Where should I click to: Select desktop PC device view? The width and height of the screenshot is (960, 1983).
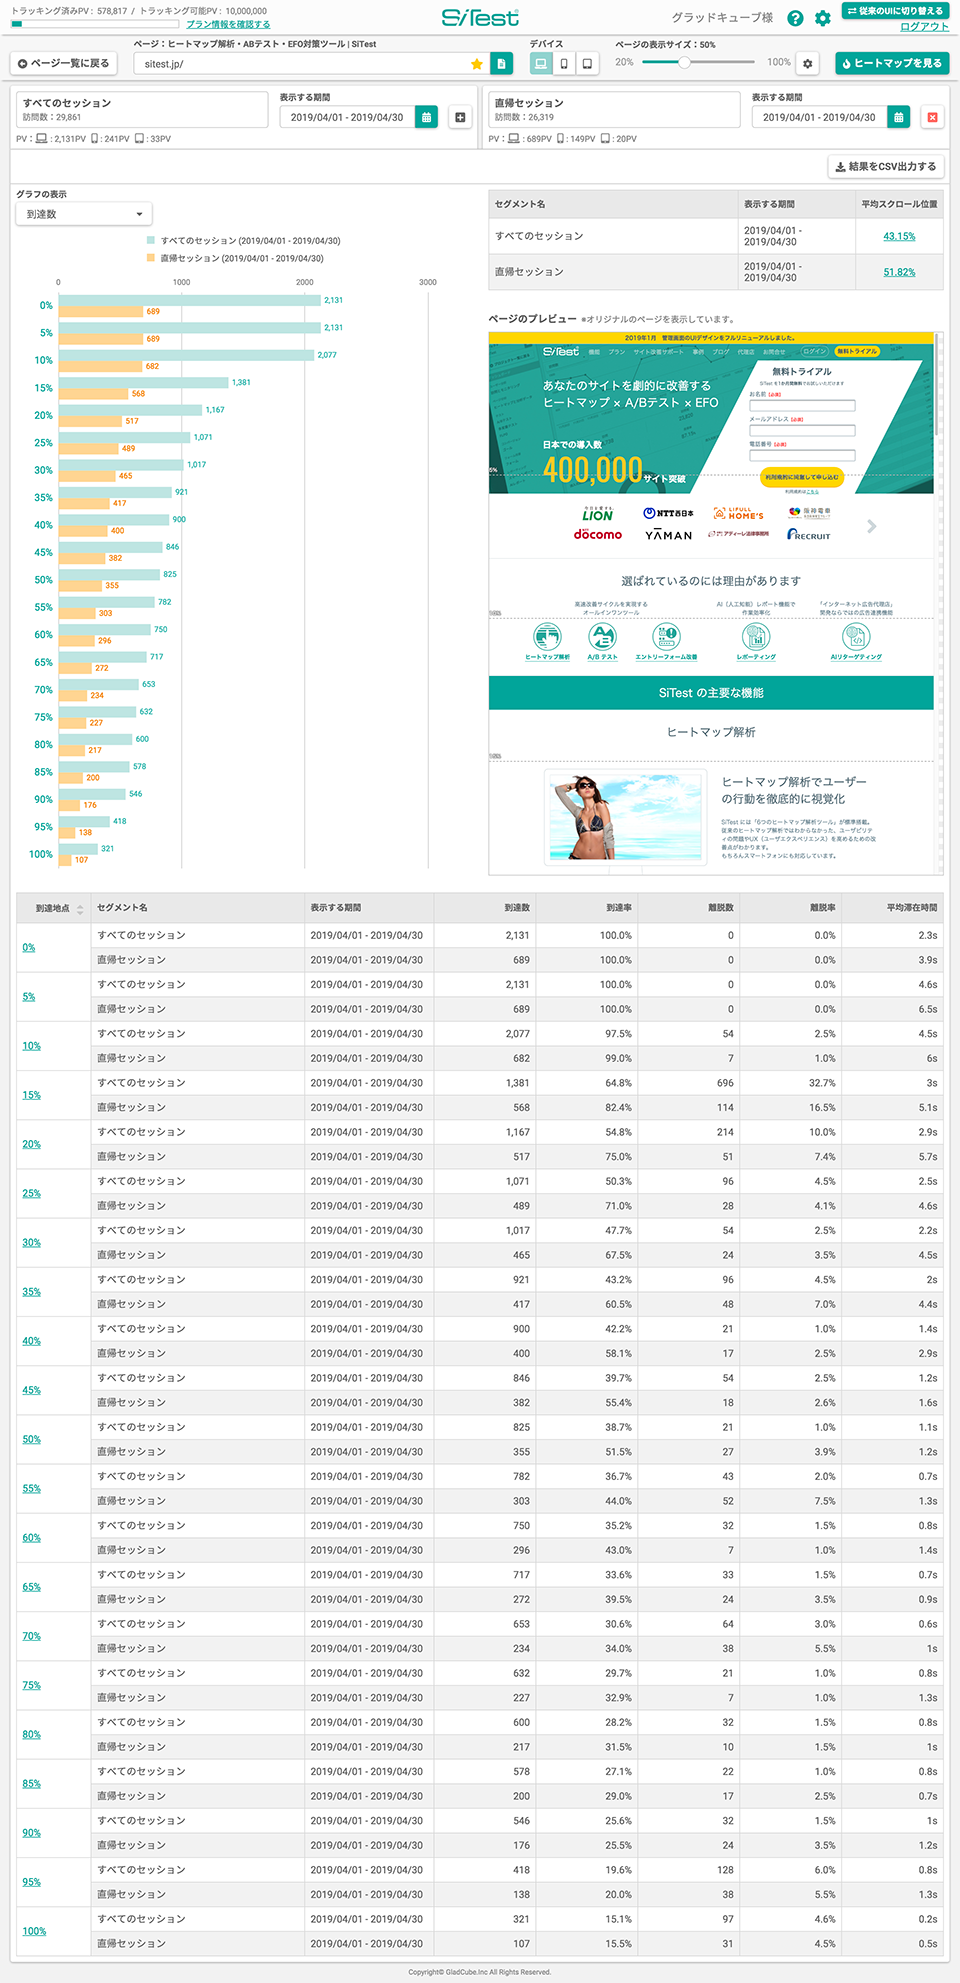click(541, 63)
